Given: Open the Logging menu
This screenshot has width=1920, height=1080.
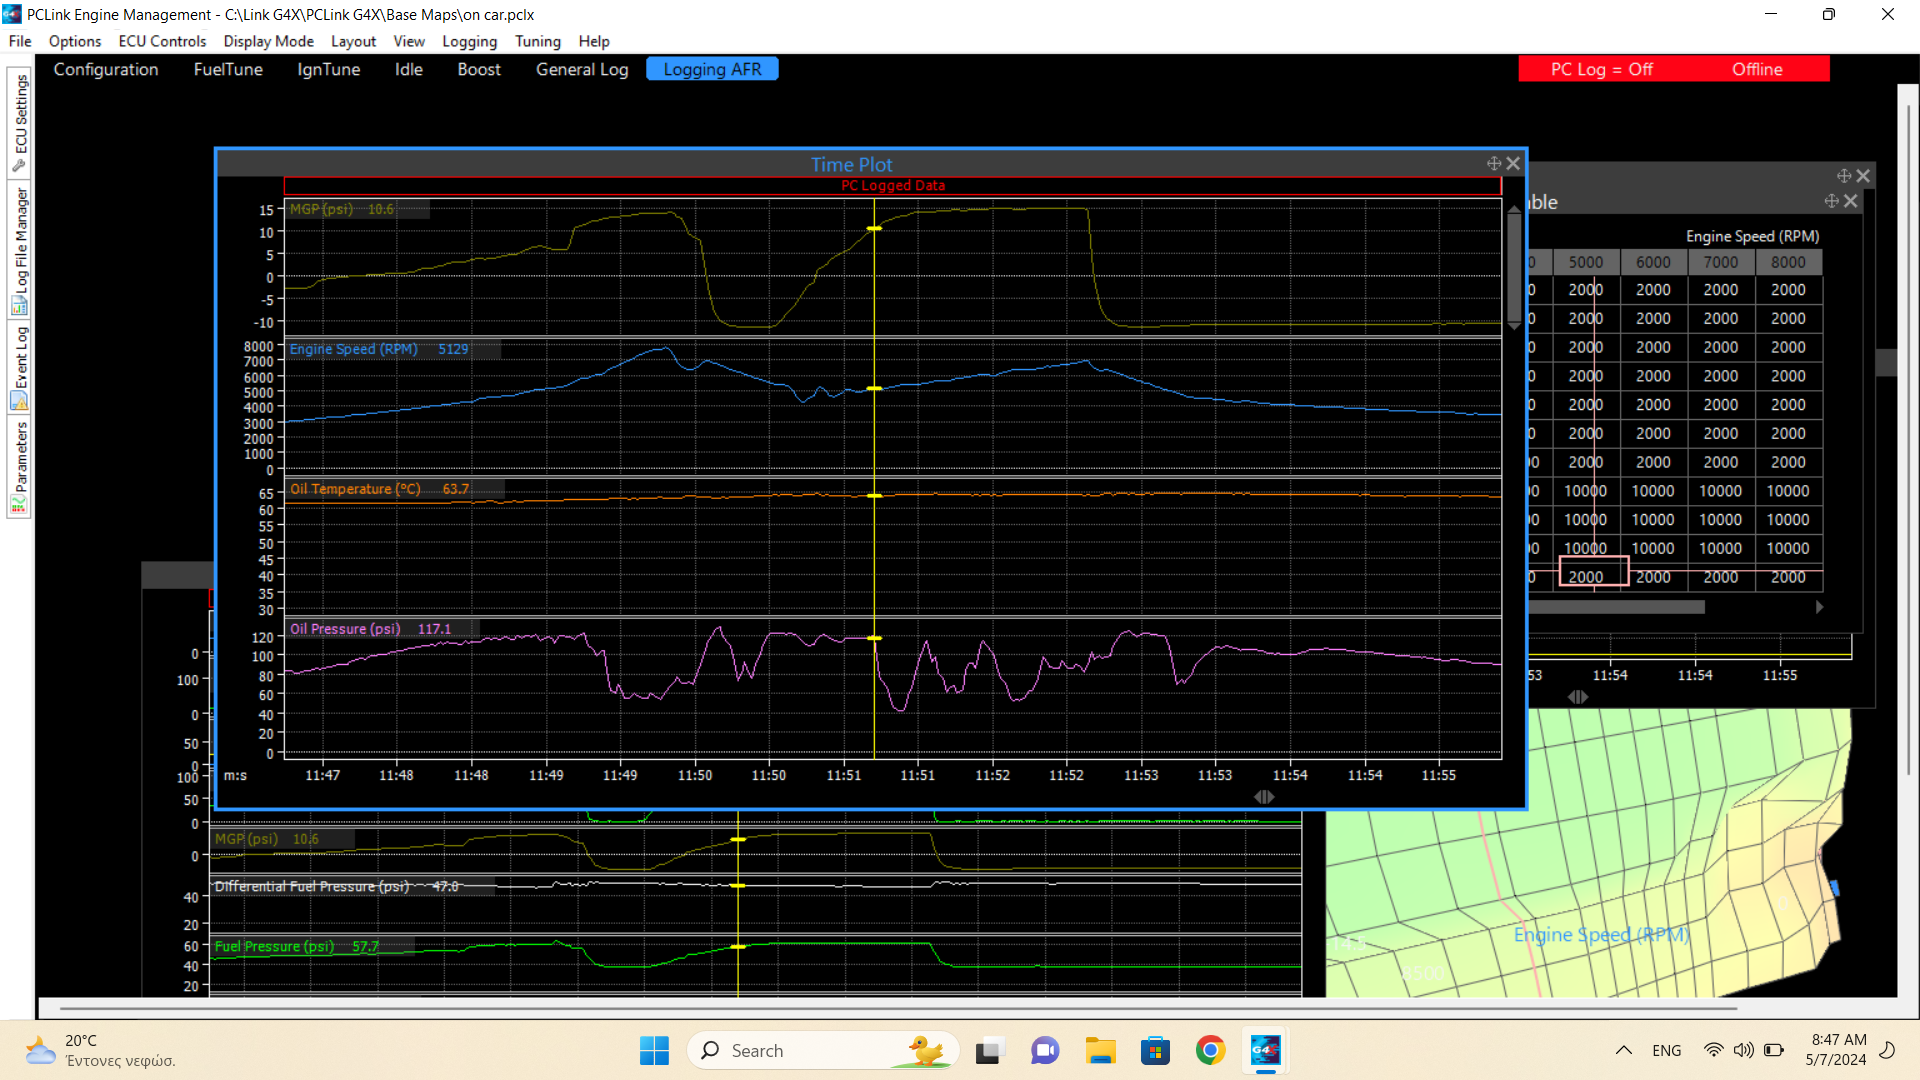Looking at the screenshot, I should coord(469,41).
